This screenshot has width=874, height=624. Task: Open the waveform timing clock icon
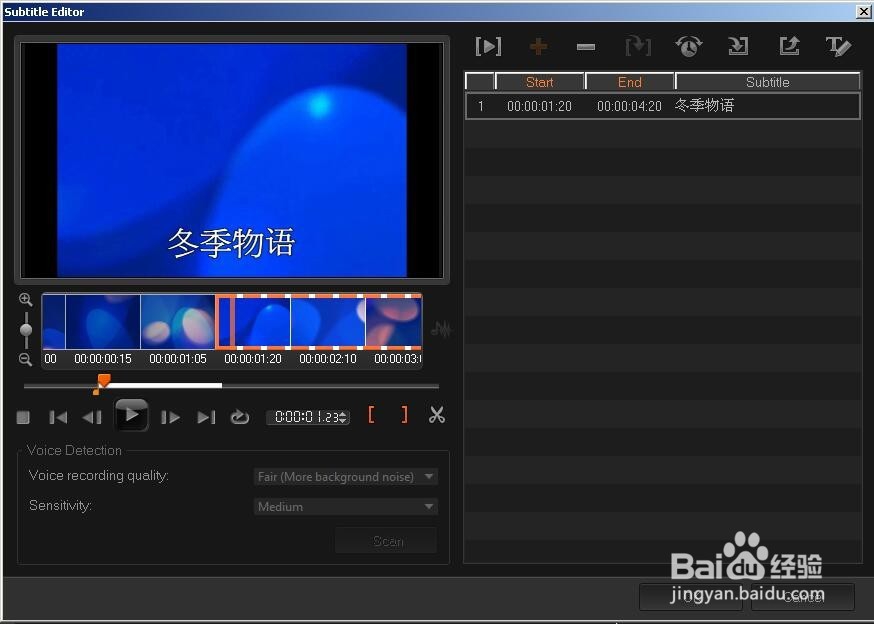[x=687, y=46]
